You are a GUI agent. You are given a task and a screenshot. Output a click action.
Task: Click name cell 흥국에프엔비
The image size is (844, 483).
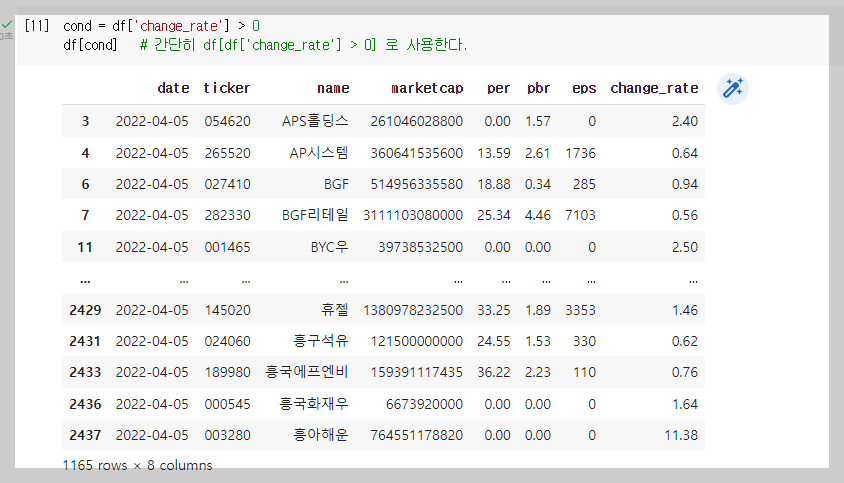tap(307, 372)
